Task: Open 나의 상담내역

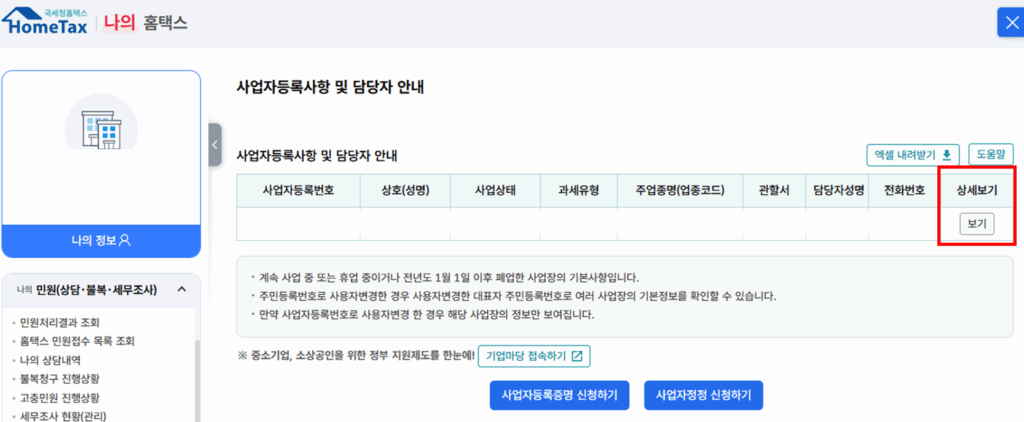Action: (50, 359)
